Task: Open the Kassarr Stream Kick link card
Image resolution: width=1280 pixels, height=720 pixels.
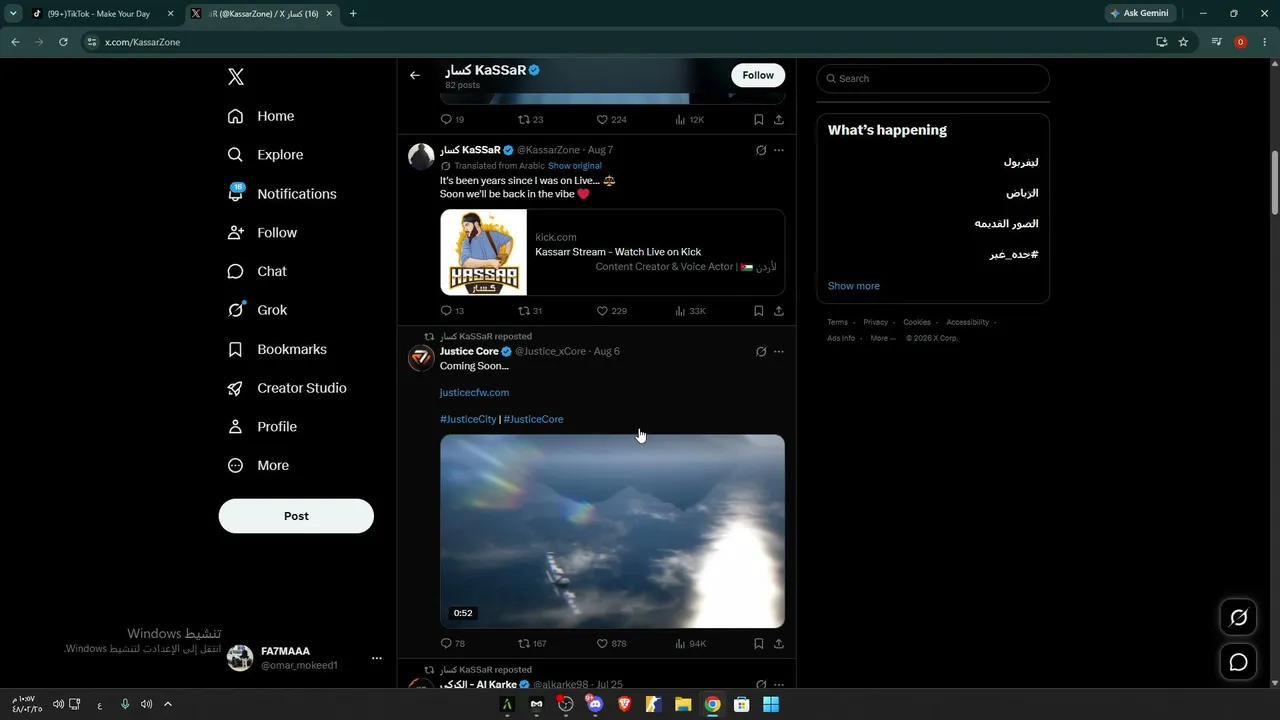Action: pos(612,252)
